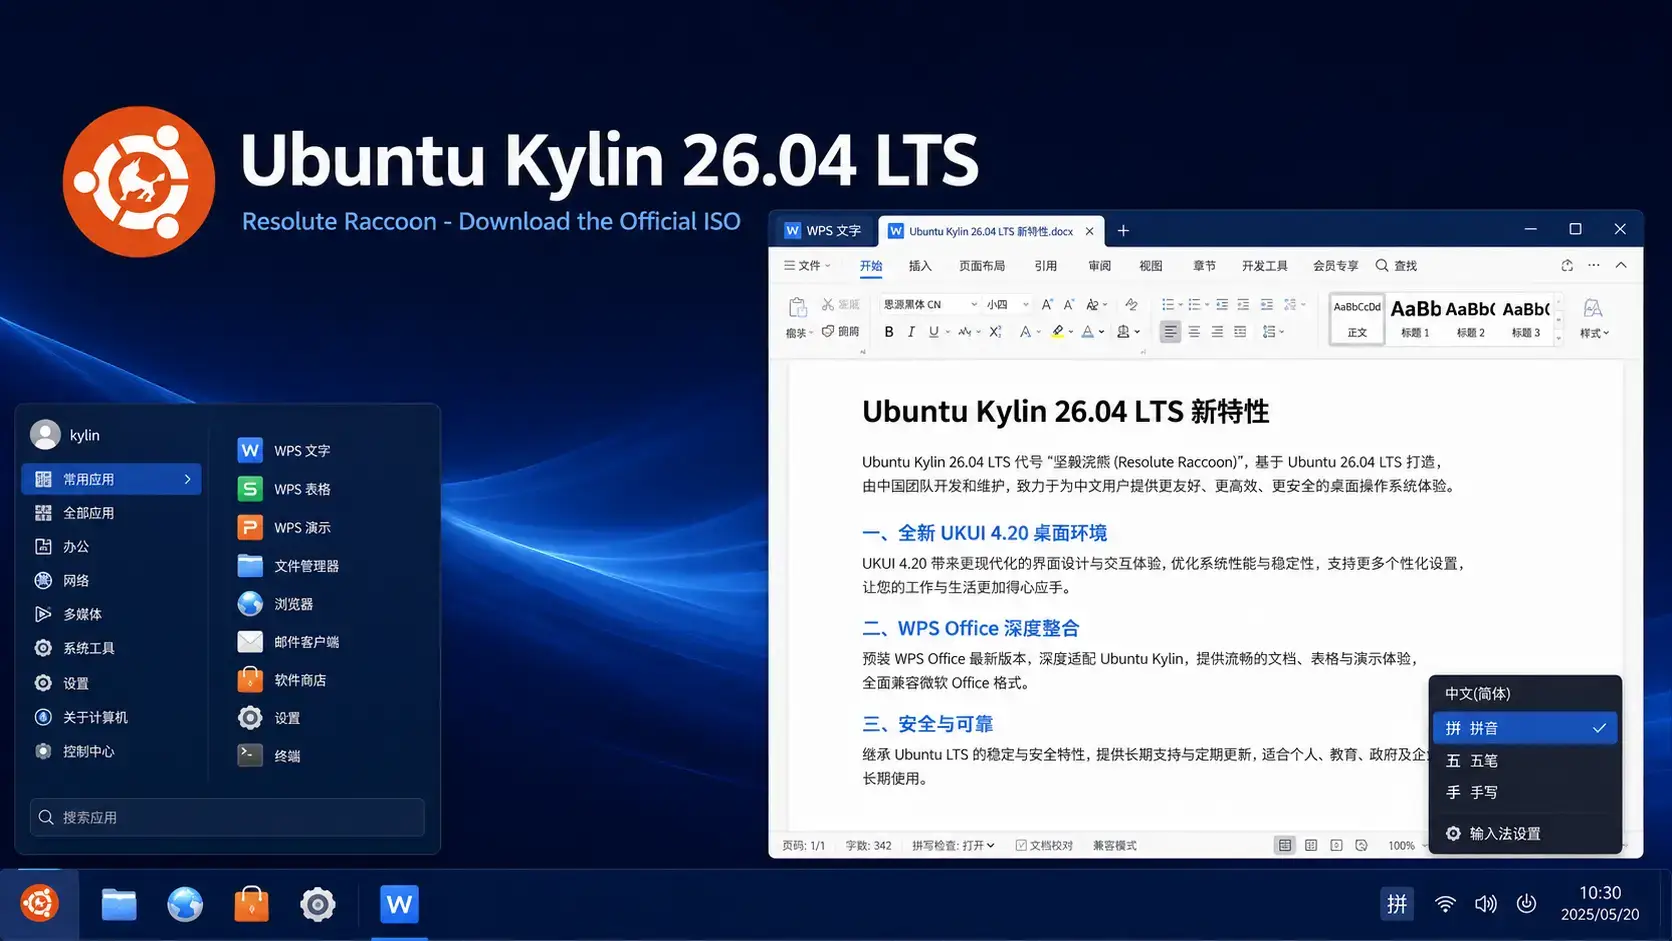The width and height of the screenshot is (1672, 941).
Task: Click the 拼 input method tray icon
Action: [1397, 904]
